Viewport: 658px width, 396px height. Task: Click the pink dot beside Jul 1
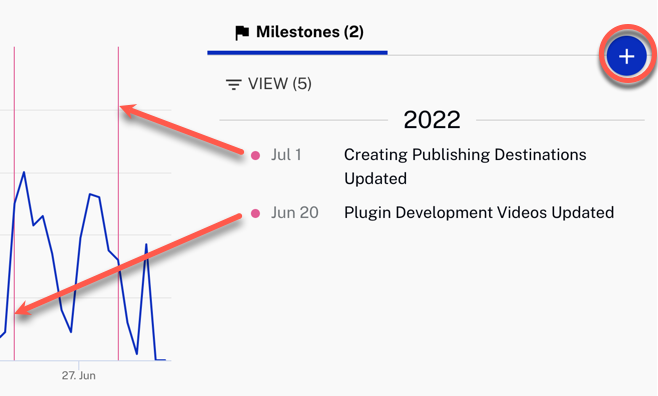(x=256, y=156)
